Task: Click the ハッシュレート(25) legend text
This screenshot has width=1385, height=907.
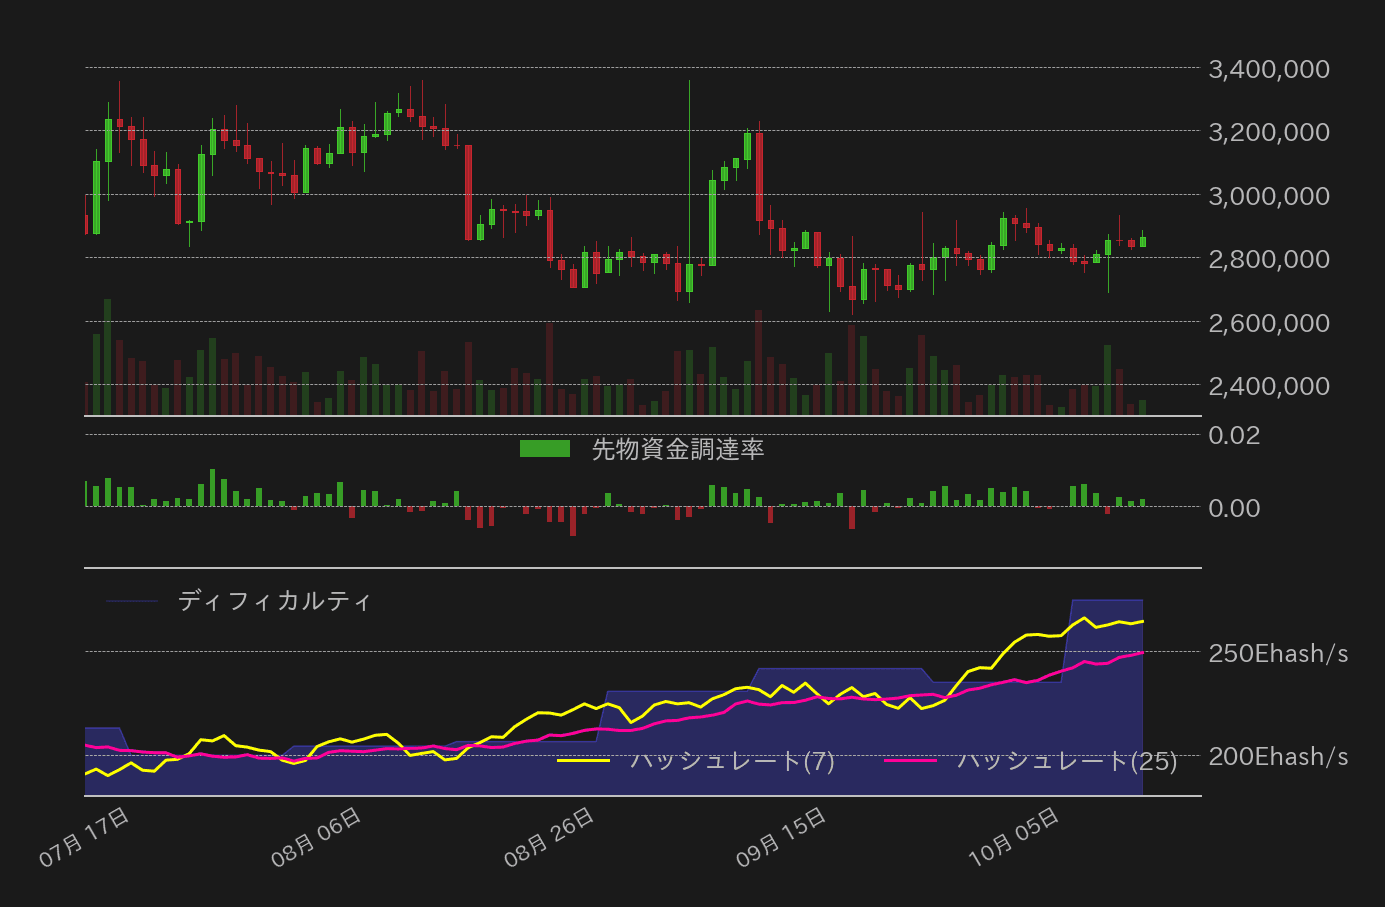Action: click(1065, 760)
